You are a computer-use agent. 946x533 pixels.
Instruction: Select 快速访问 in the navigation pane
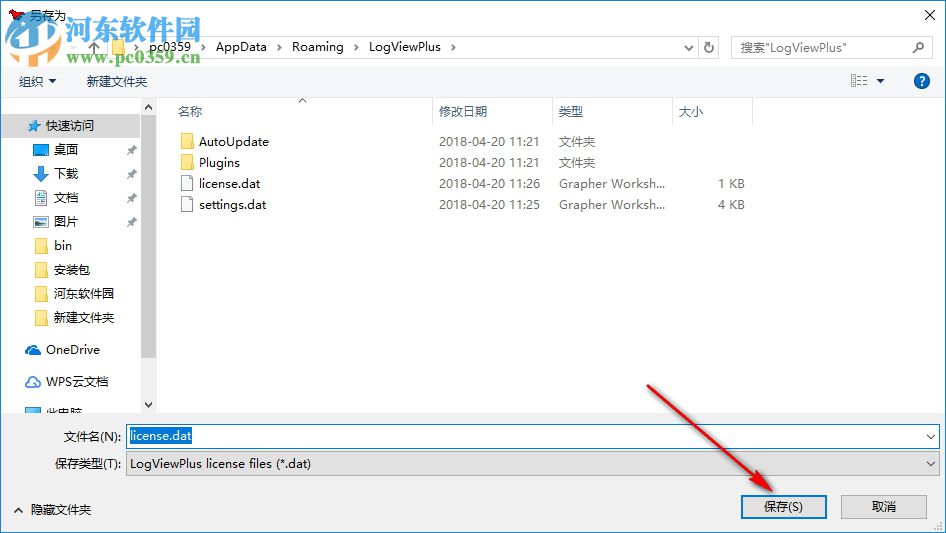pyautogui.click(x=71, y=126)
